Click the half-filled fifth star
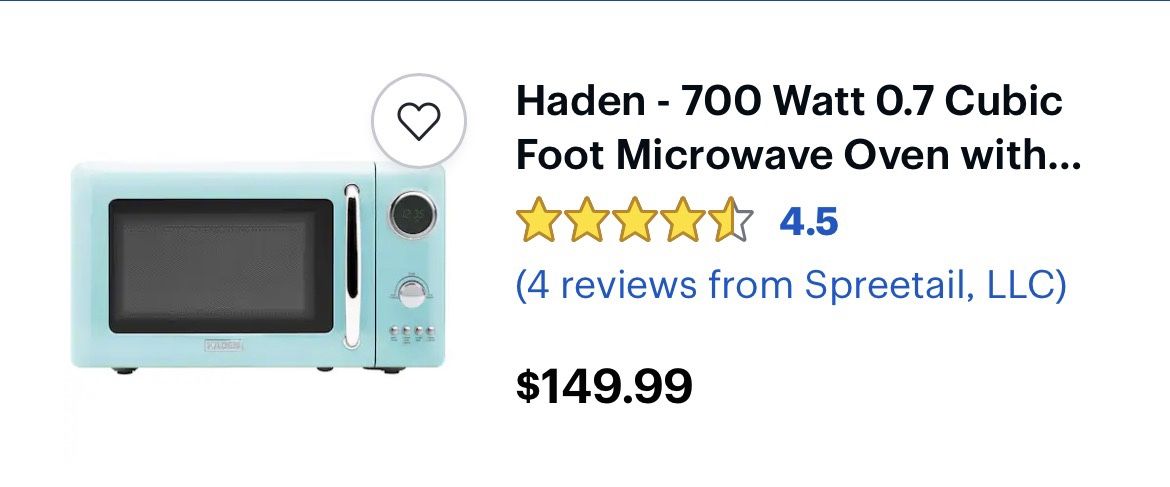Screen dimensions: 1170x487 pos(730,220)
